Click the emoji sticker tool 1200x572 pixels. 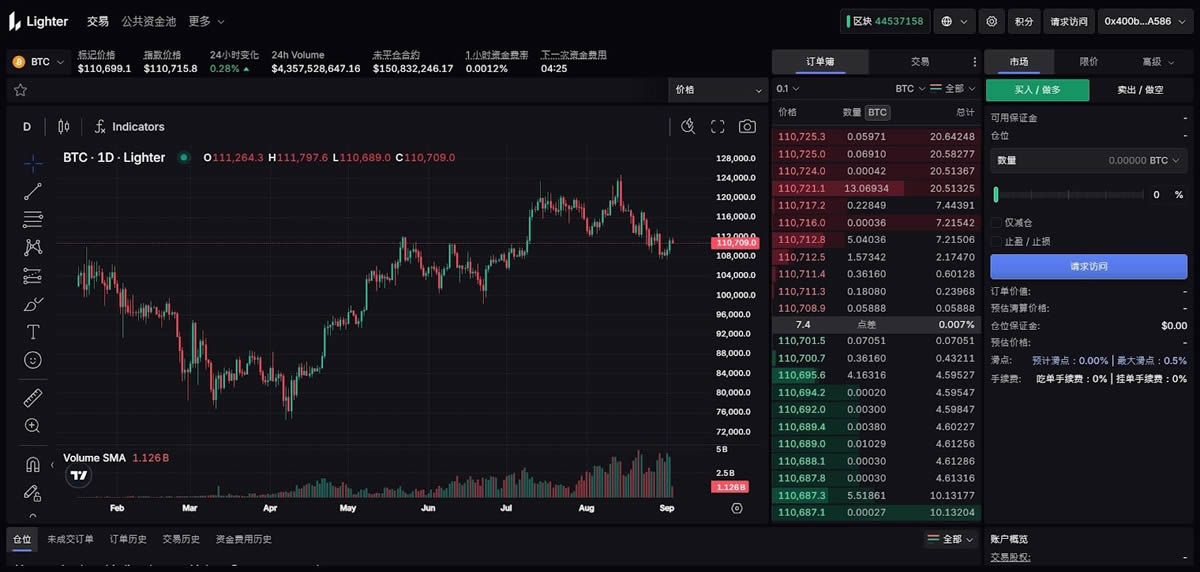coord(32,360)
